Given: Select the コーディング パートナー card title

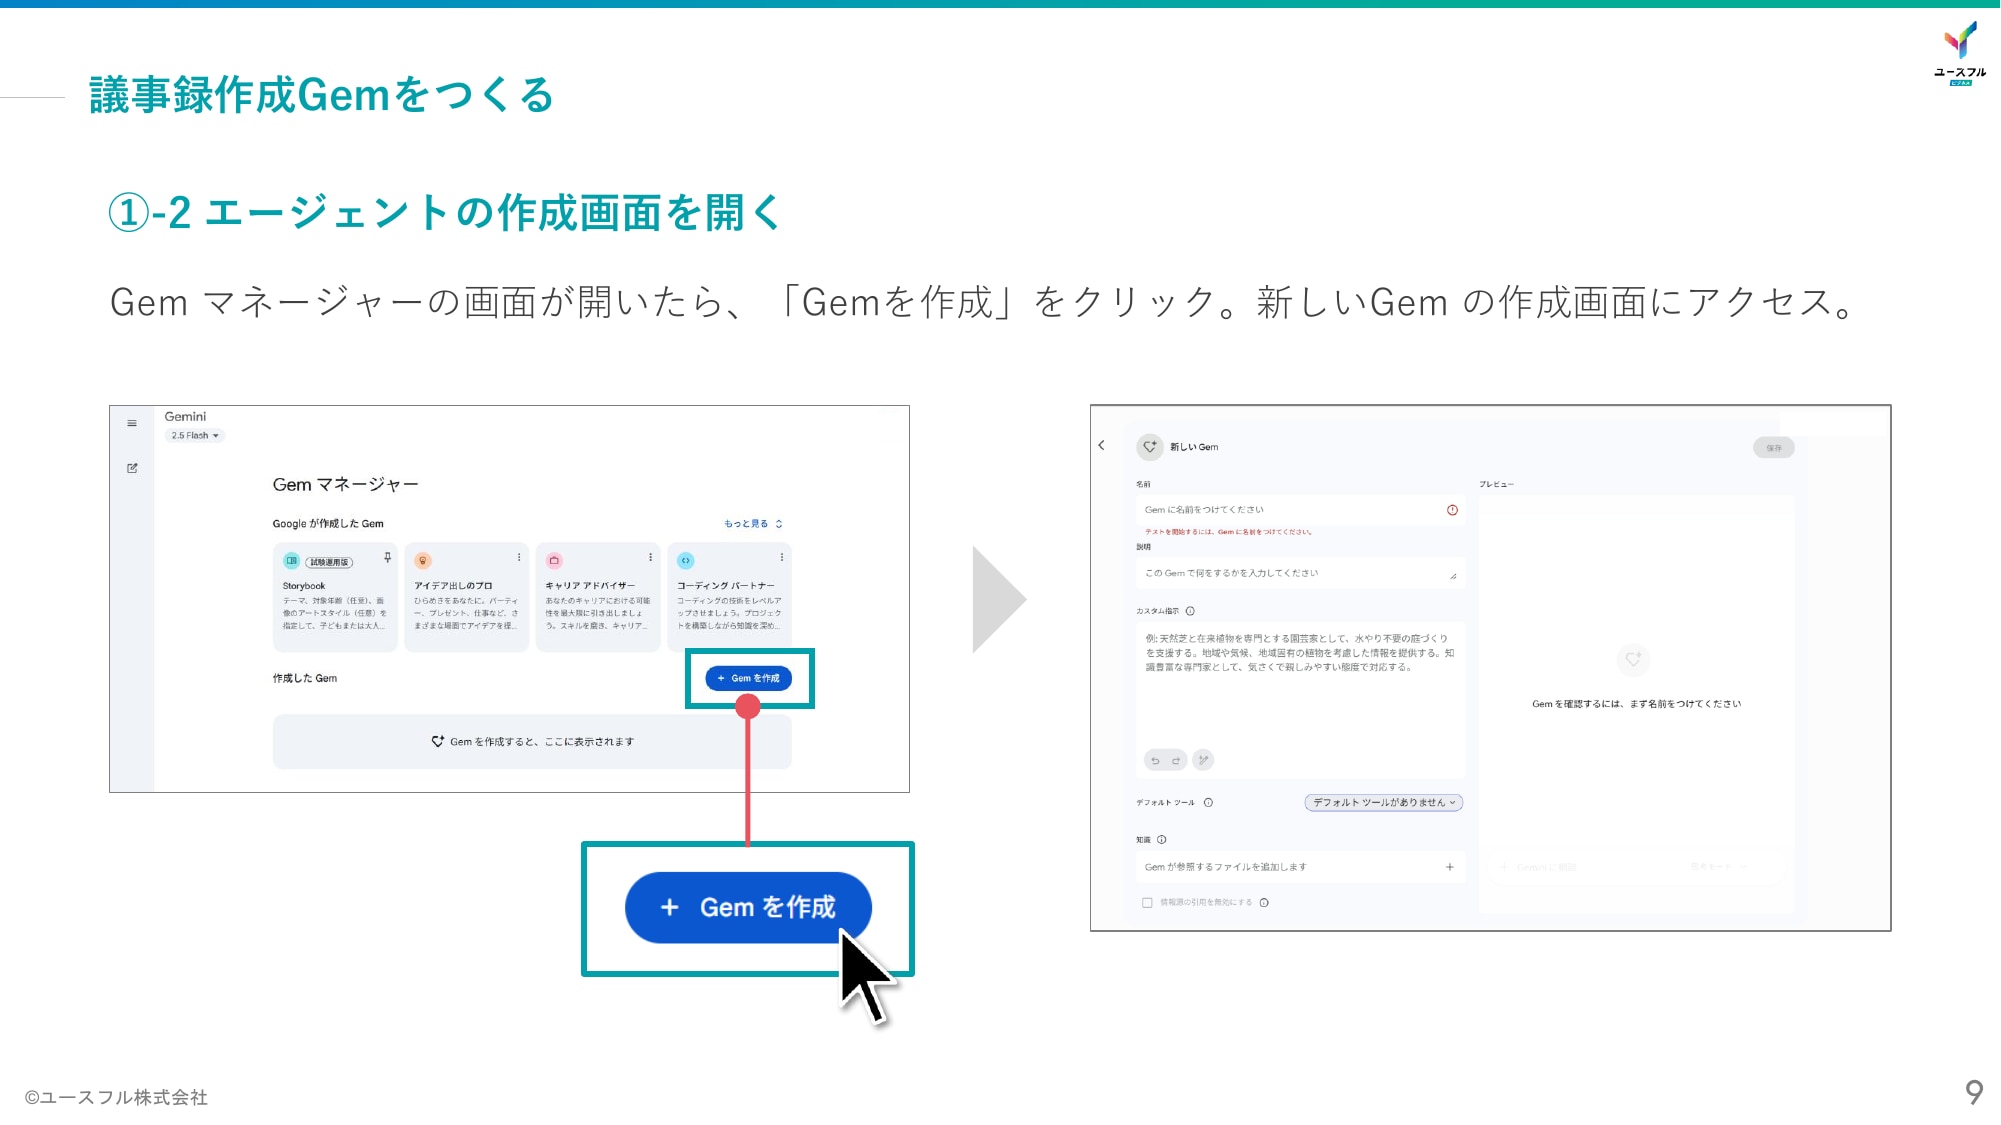Looking at the screenshot, I should pos(726,586).
